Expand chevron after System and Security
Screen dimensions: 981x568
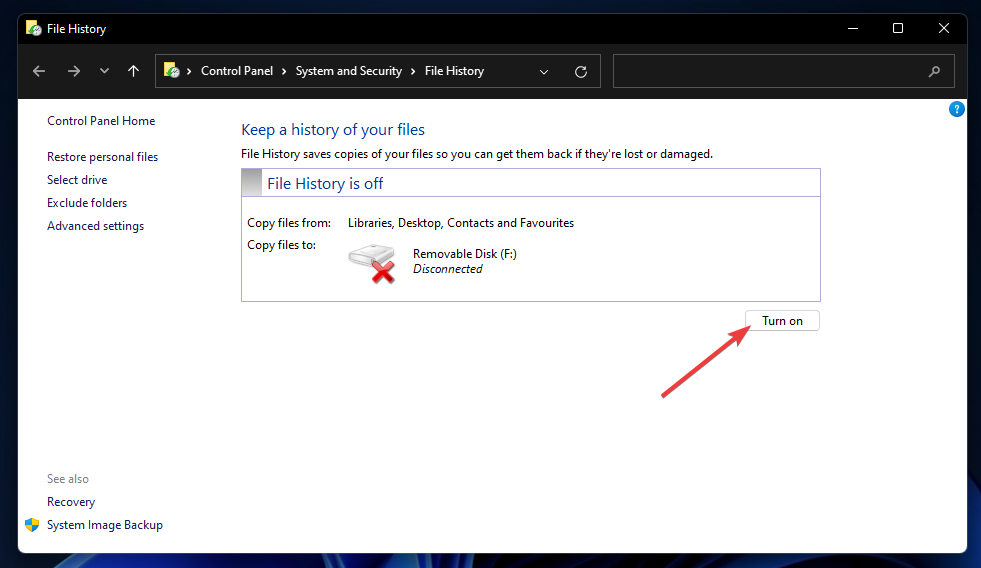(413, 71)
